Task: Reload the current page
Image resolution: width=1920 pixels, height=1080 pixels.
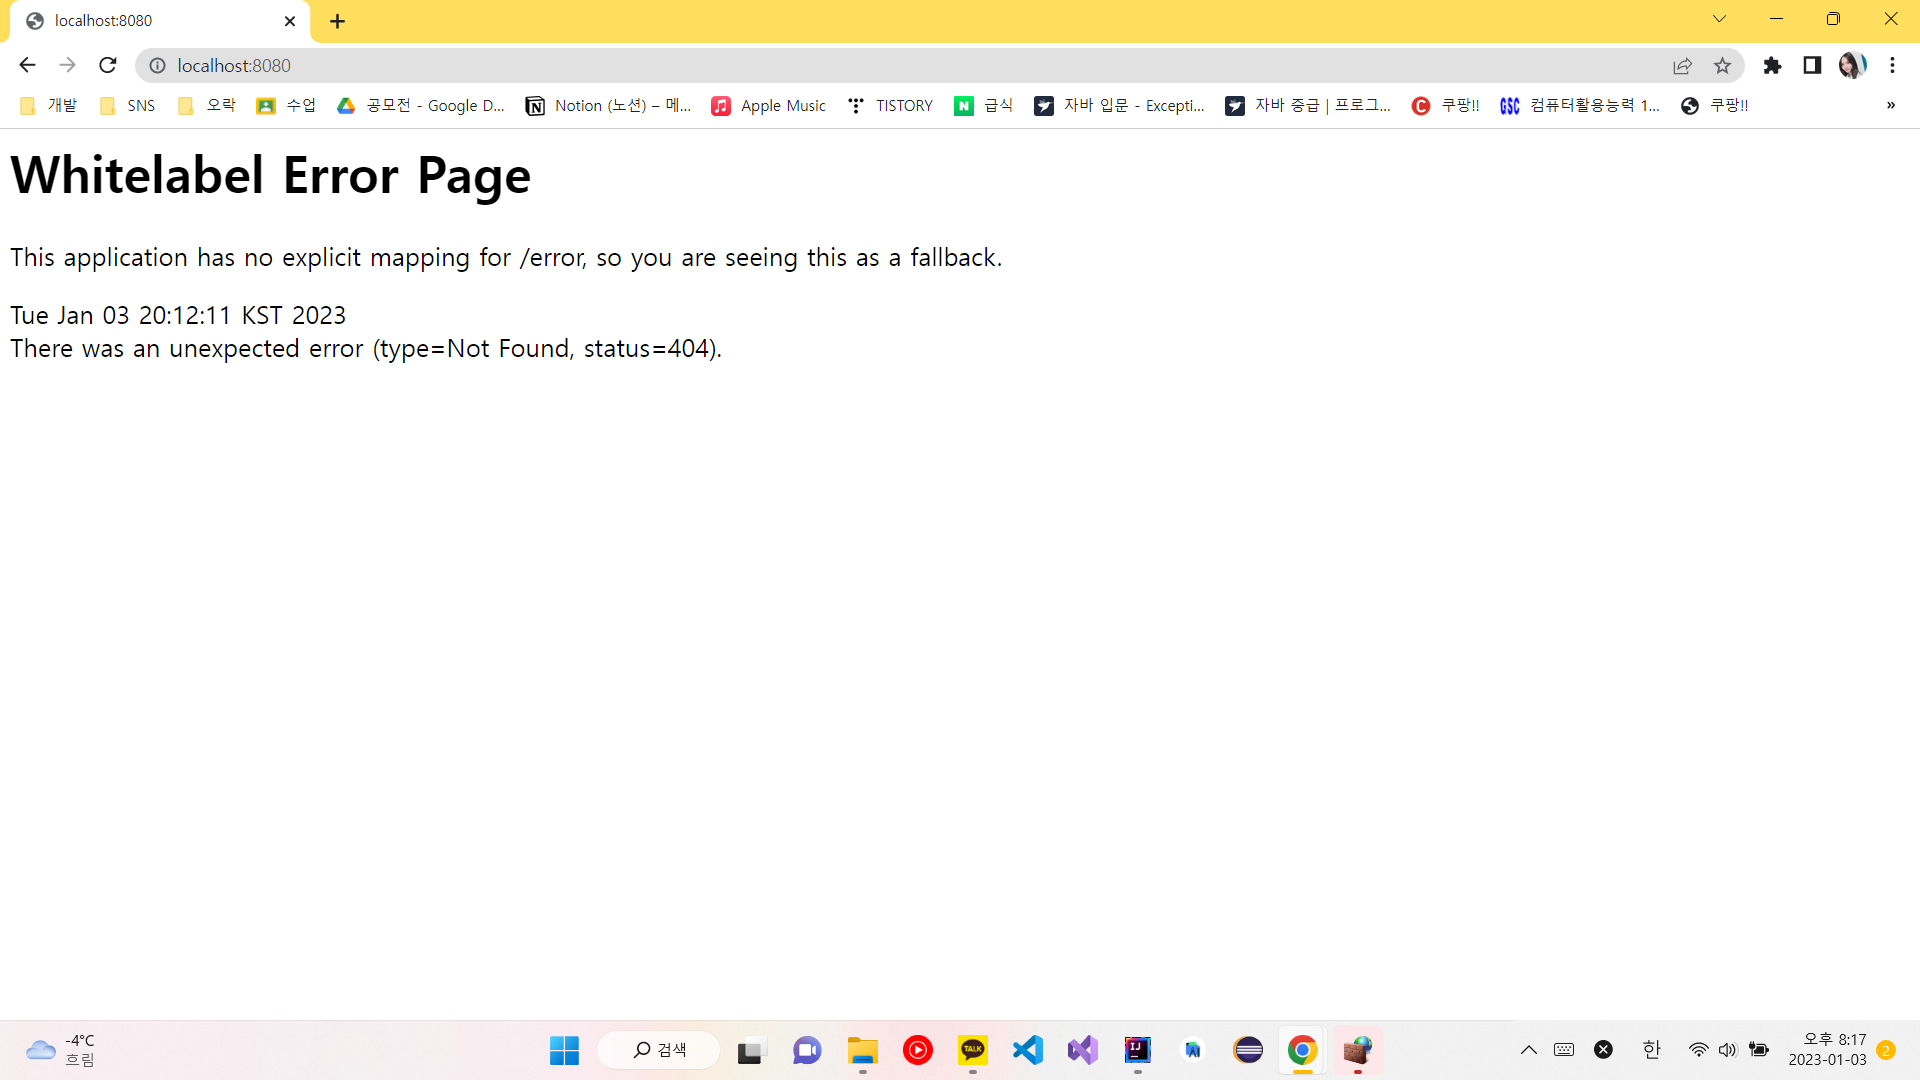Action: (x=108, y=65)
